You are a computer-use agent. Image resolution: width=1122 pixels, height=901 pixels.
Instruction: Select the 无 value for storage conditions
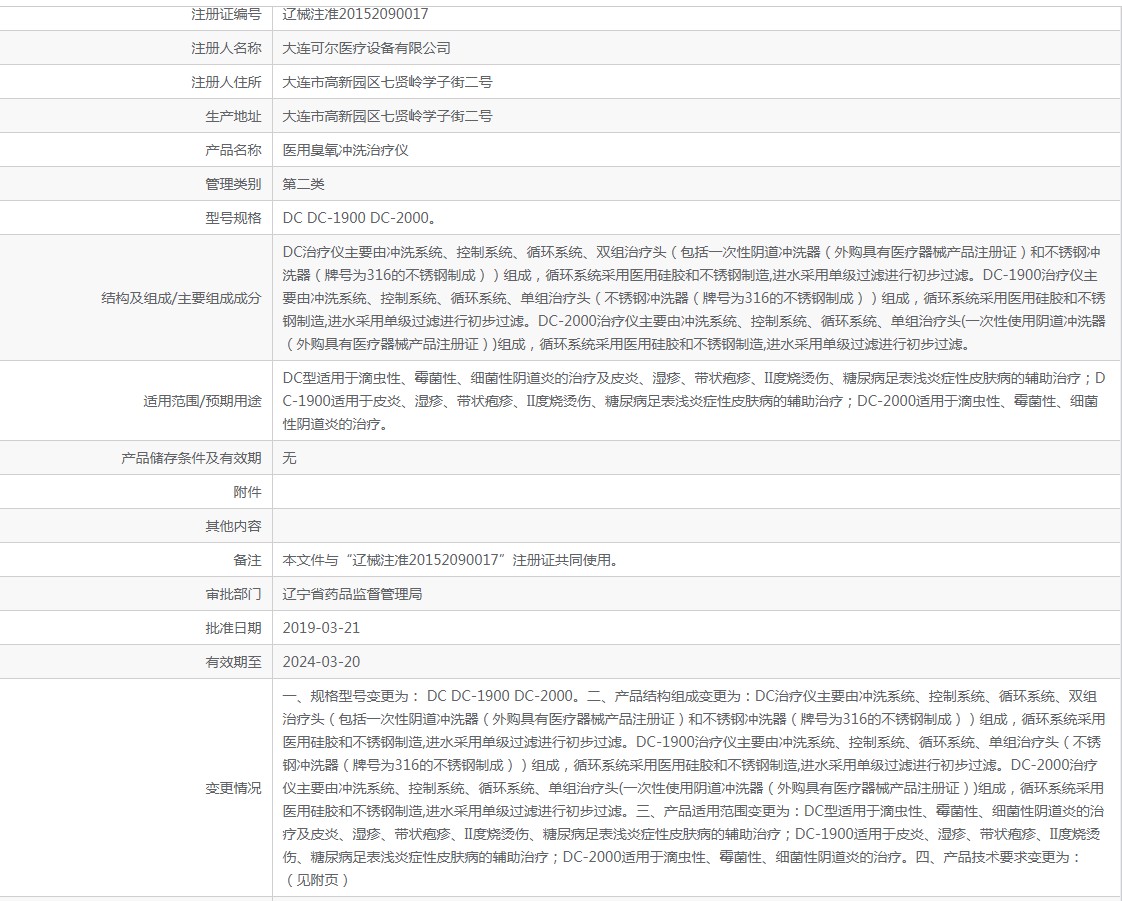click(289, 458)
